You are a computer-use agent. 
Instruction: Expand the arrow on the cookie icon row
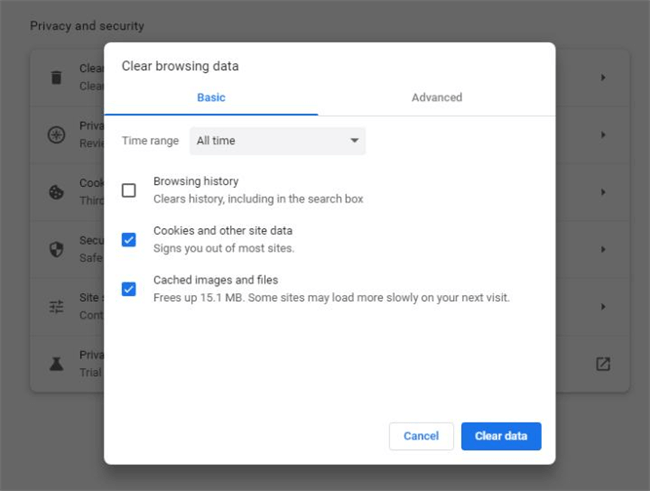click(603, 192)
